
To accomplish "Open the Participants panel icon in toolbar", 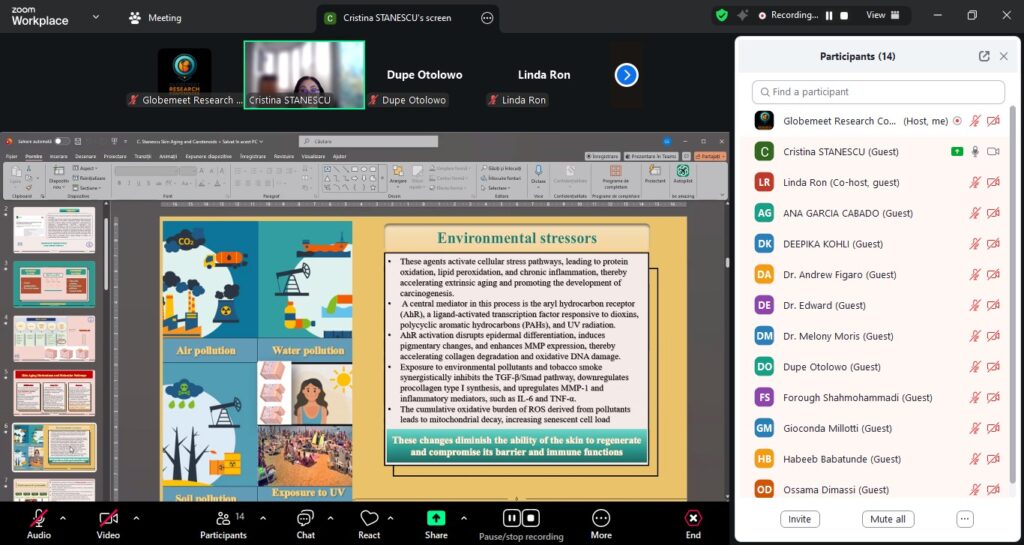I will click(223, 518).
